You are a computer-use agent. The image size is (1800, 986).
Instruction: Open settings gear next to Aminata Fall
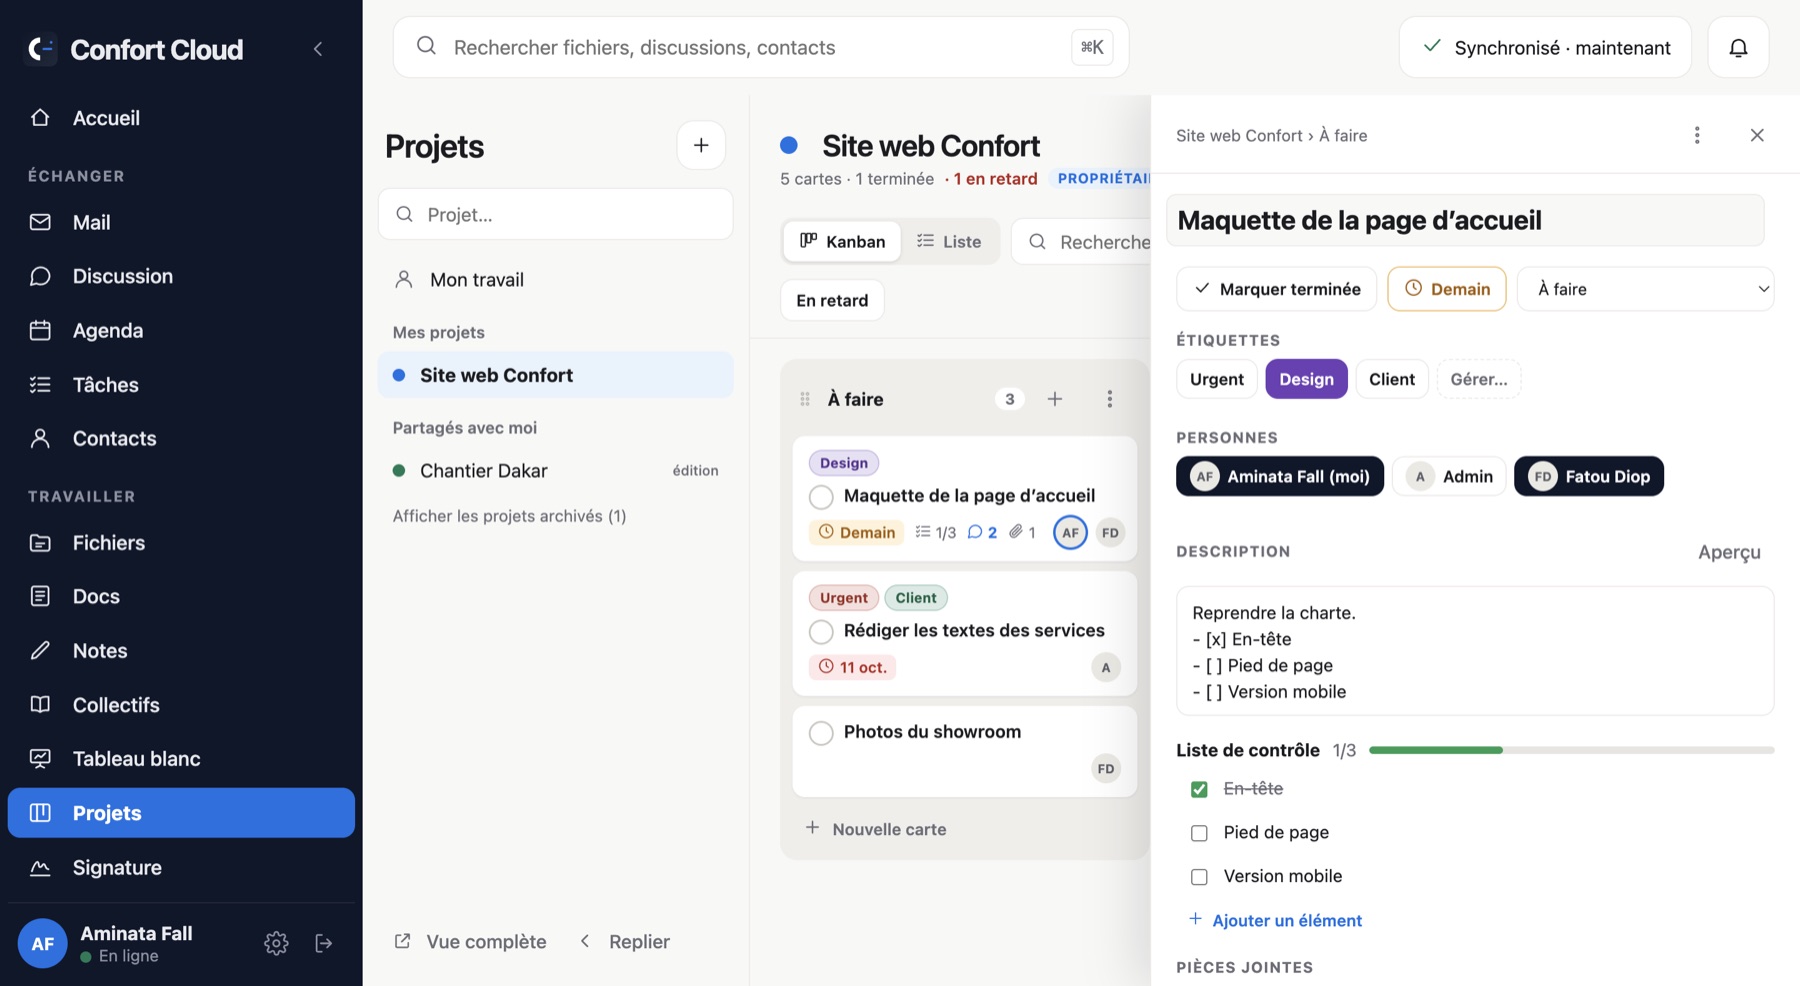tap(276, 943)
